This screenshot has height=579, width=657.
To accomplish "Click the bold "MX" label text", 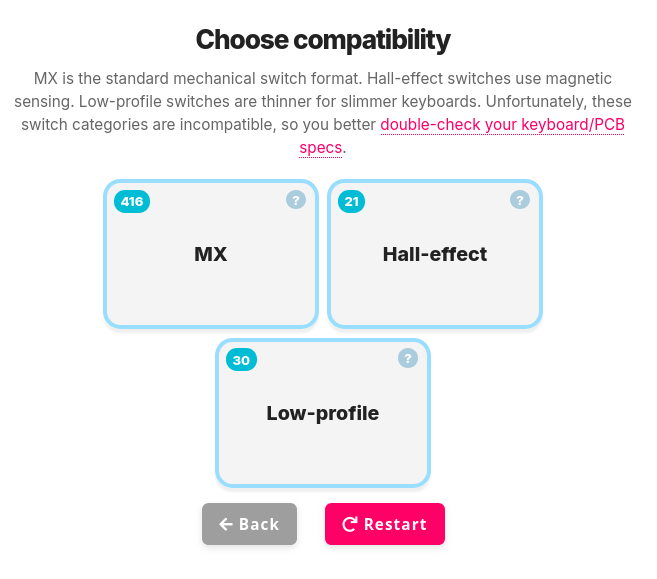I will tap(211, 254).
